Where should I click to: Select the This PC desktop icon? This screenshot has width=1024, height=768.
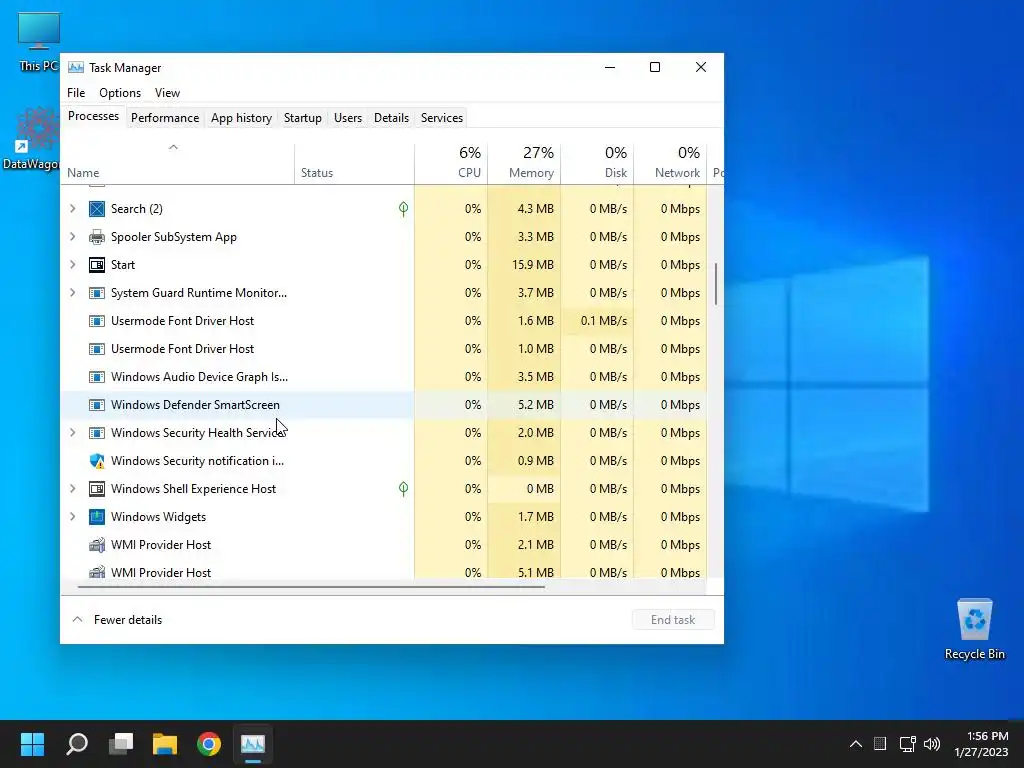click(x=39, y=42)
